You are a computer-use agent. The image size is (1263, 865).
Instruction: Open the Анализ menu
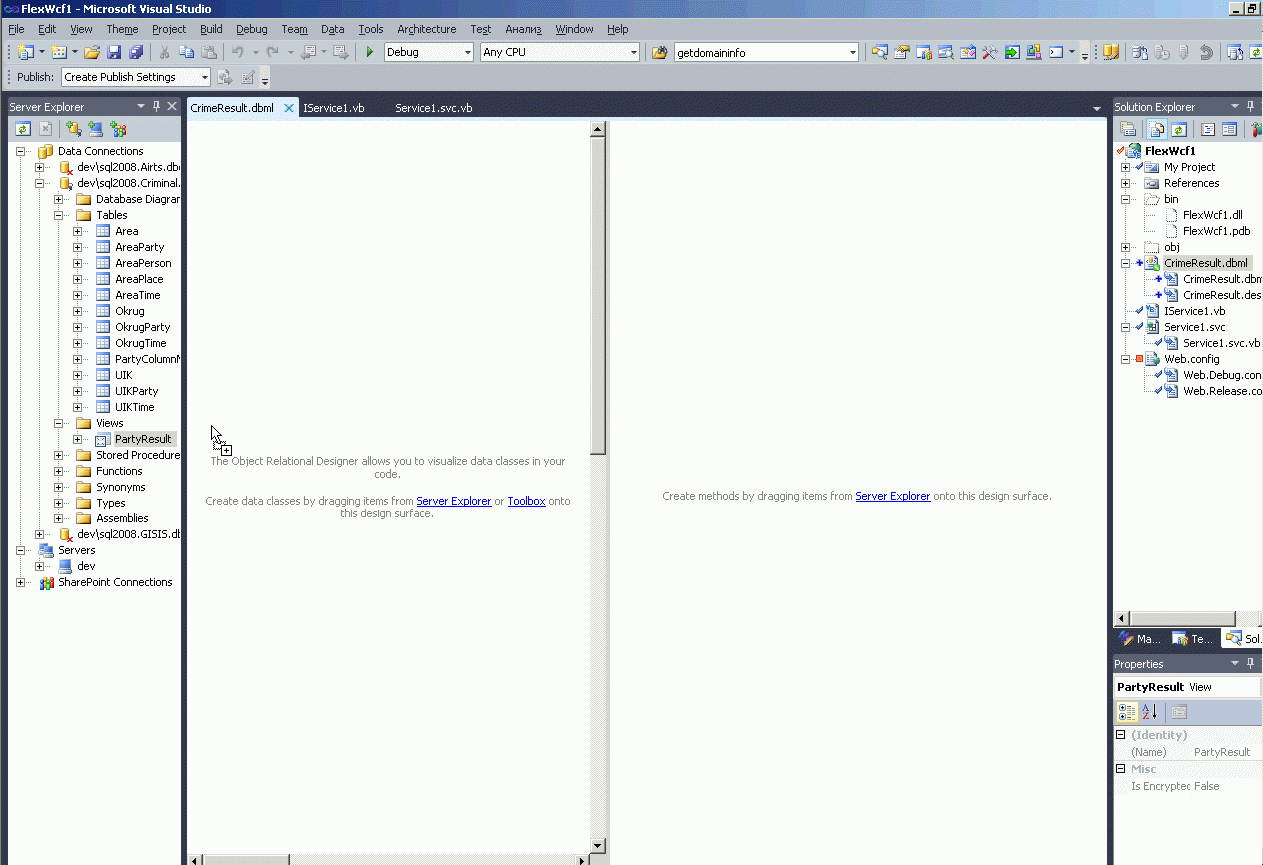[x=523, y=29]
